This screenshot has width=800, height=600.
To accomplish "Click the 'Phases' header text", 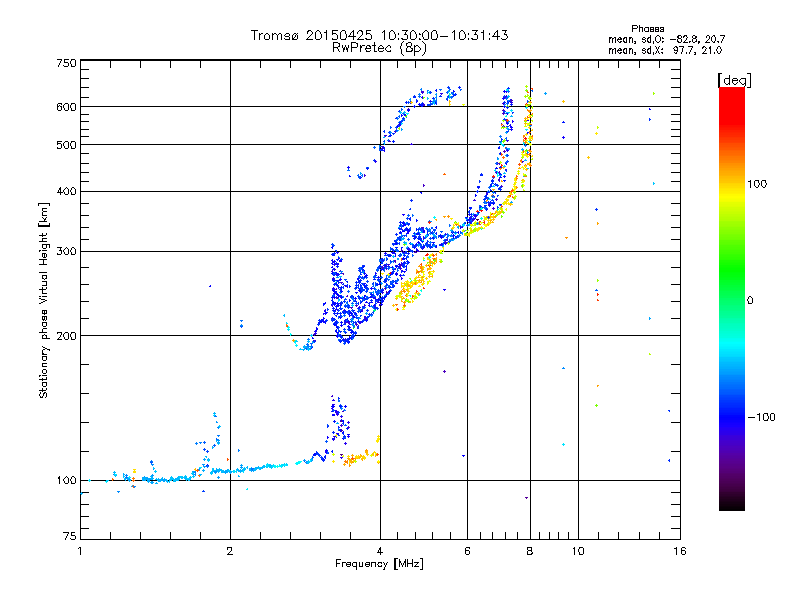I will 647,29.
